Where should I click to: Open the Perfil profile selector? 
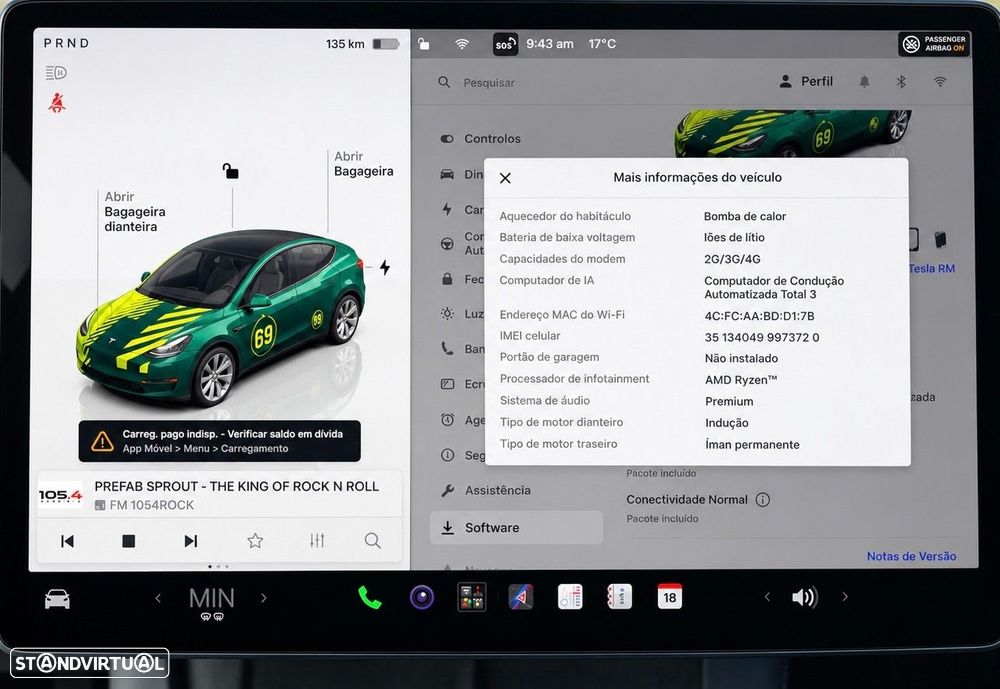(806, 82)
